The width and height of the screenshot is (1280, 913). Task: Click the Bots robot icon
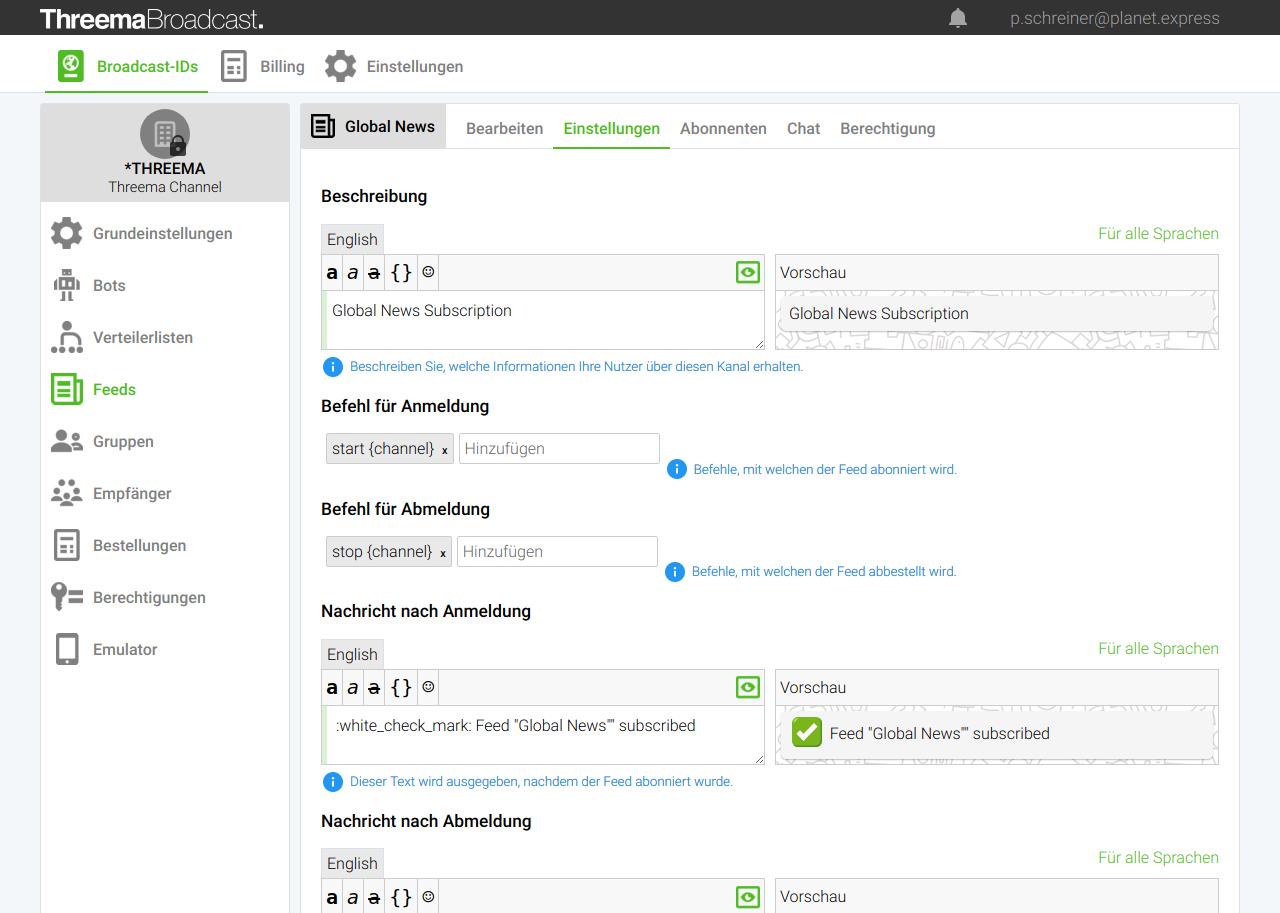click(x=67, y=285)
